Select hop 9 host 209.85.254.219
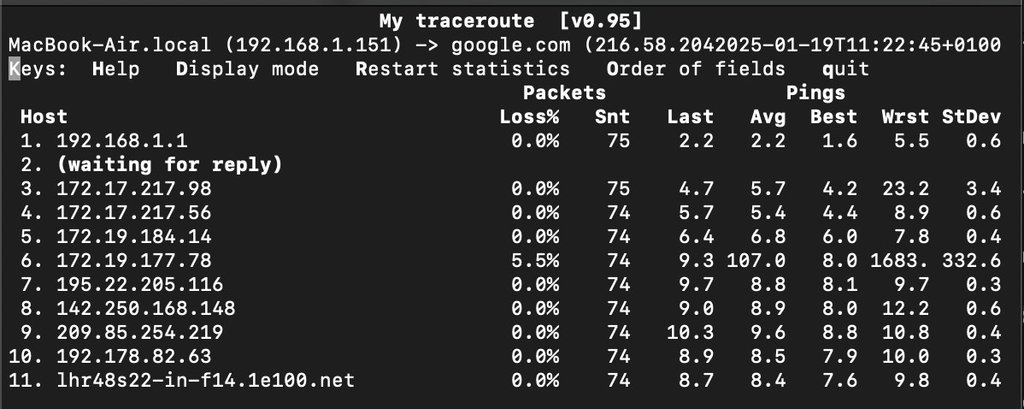Image resolution: width=1024 pixels, height=409 pixels. click(x=139, y=332)
